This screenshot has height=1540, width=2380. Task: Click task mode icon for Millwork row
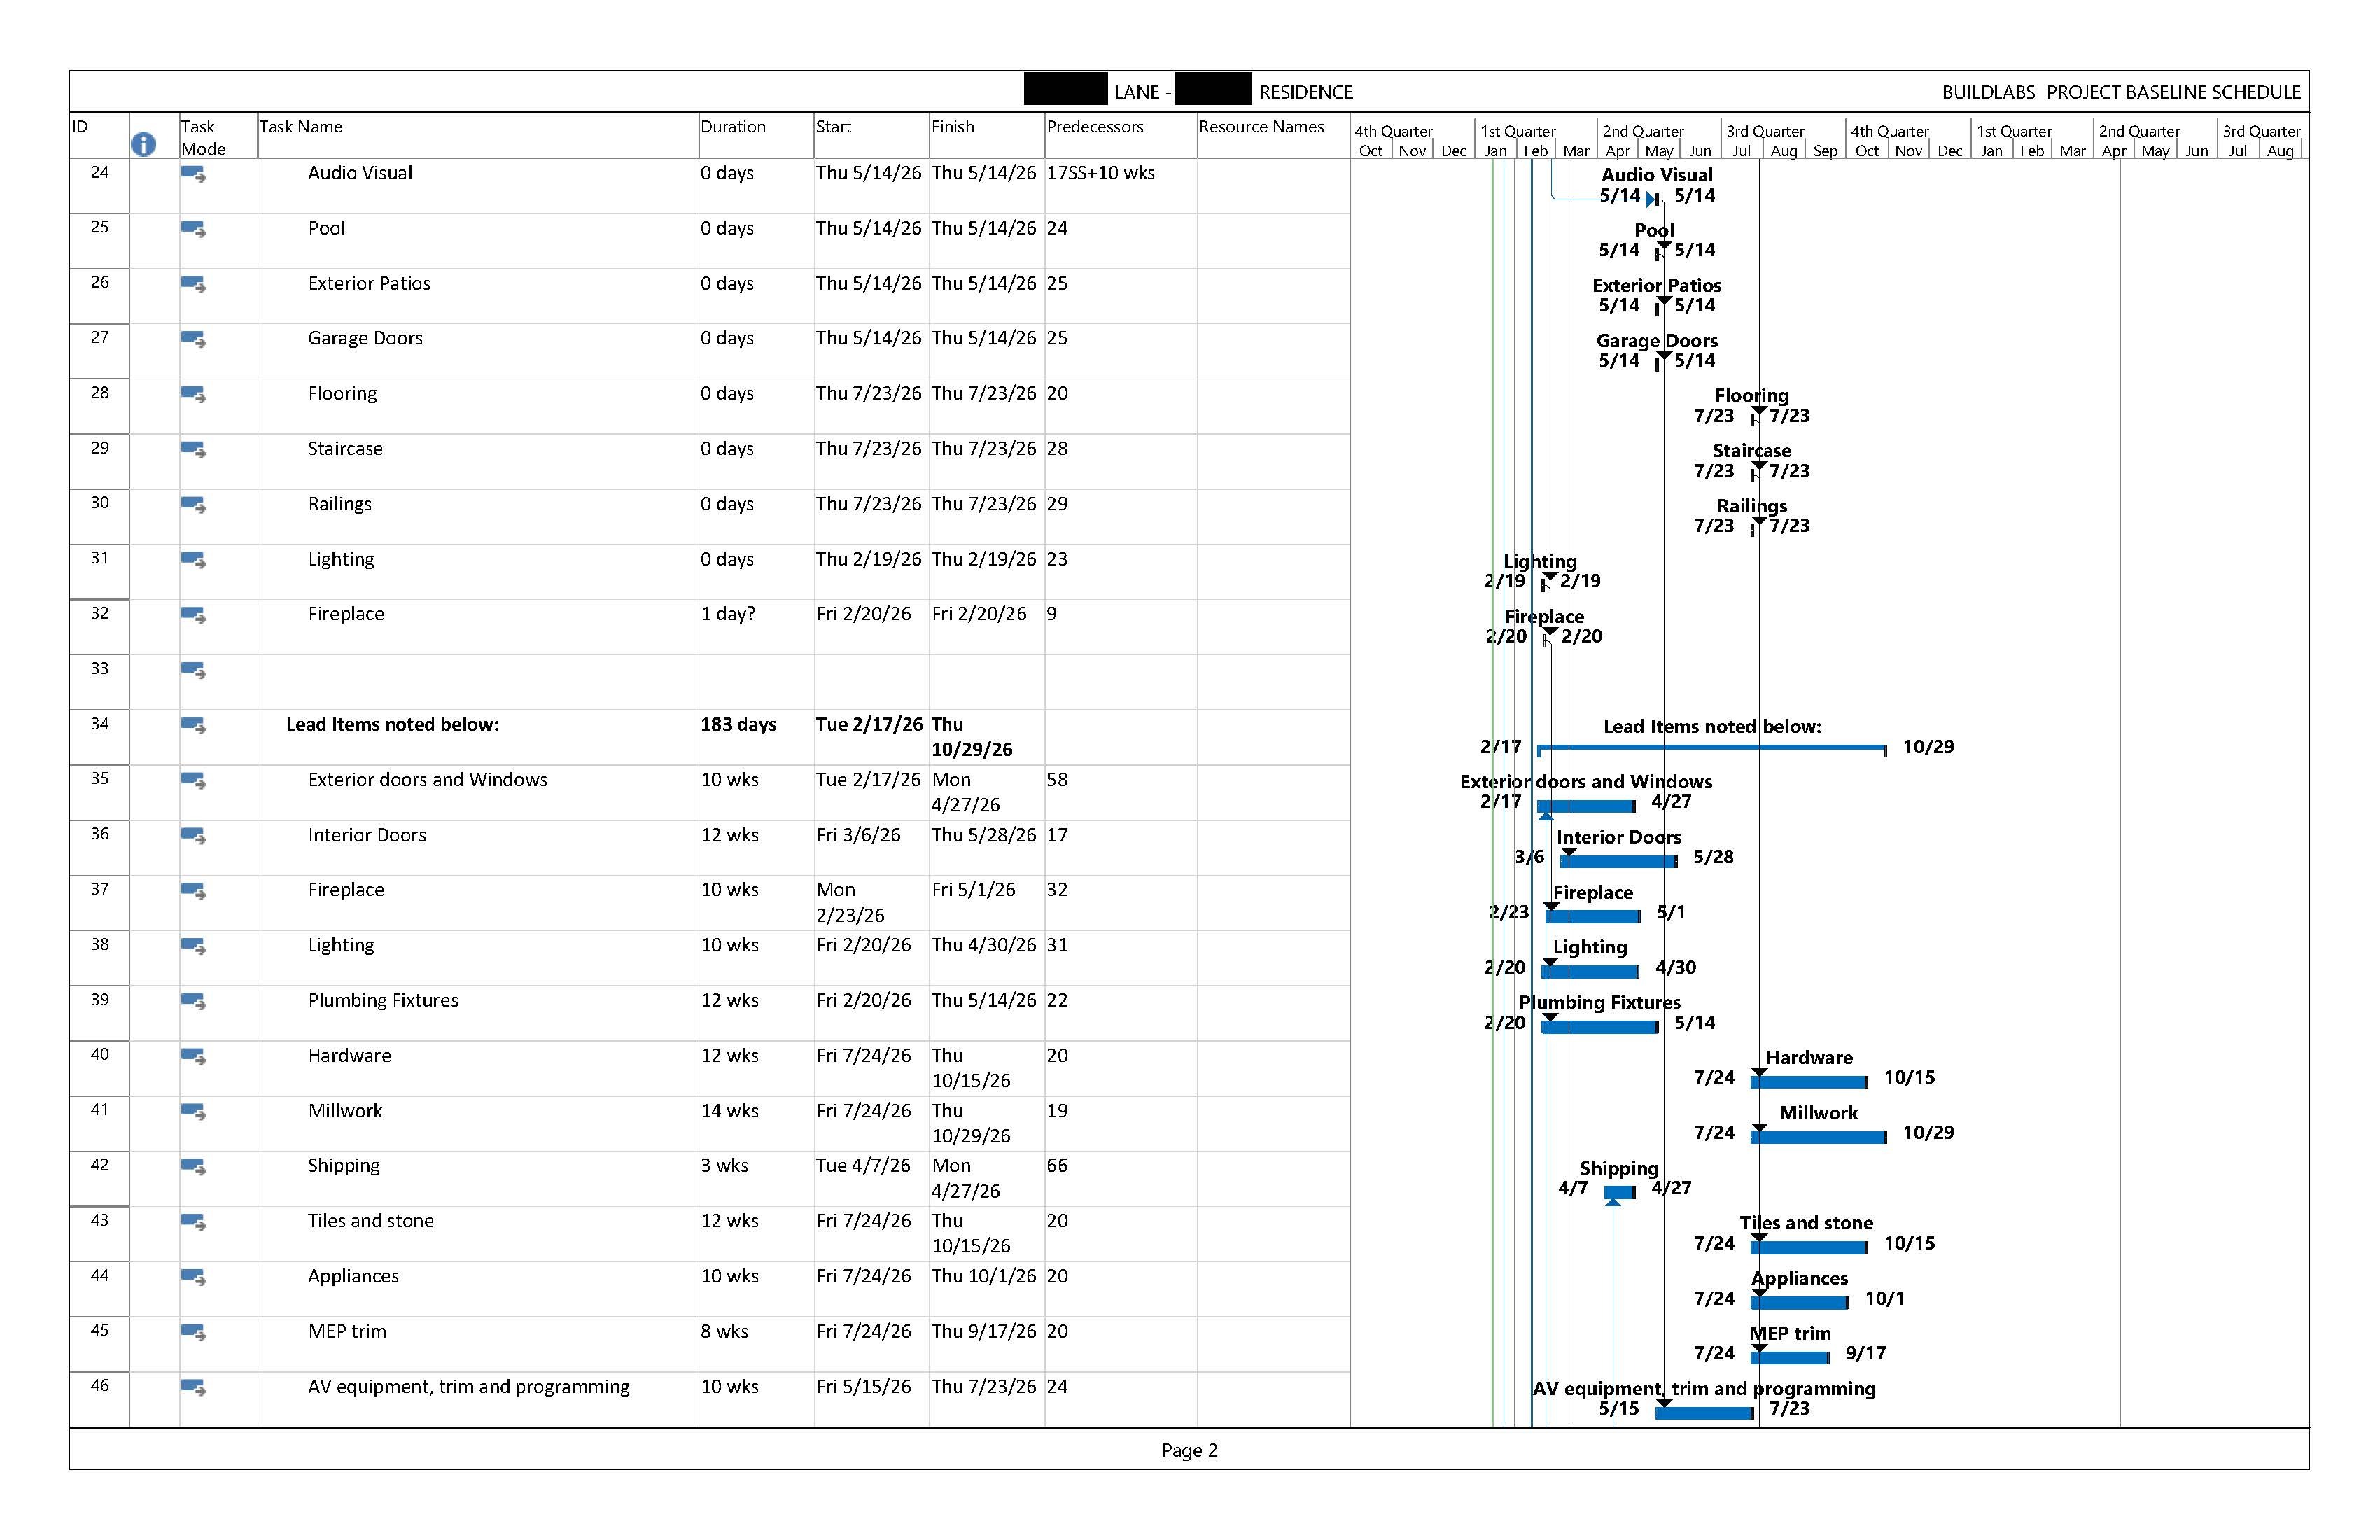193,1112
